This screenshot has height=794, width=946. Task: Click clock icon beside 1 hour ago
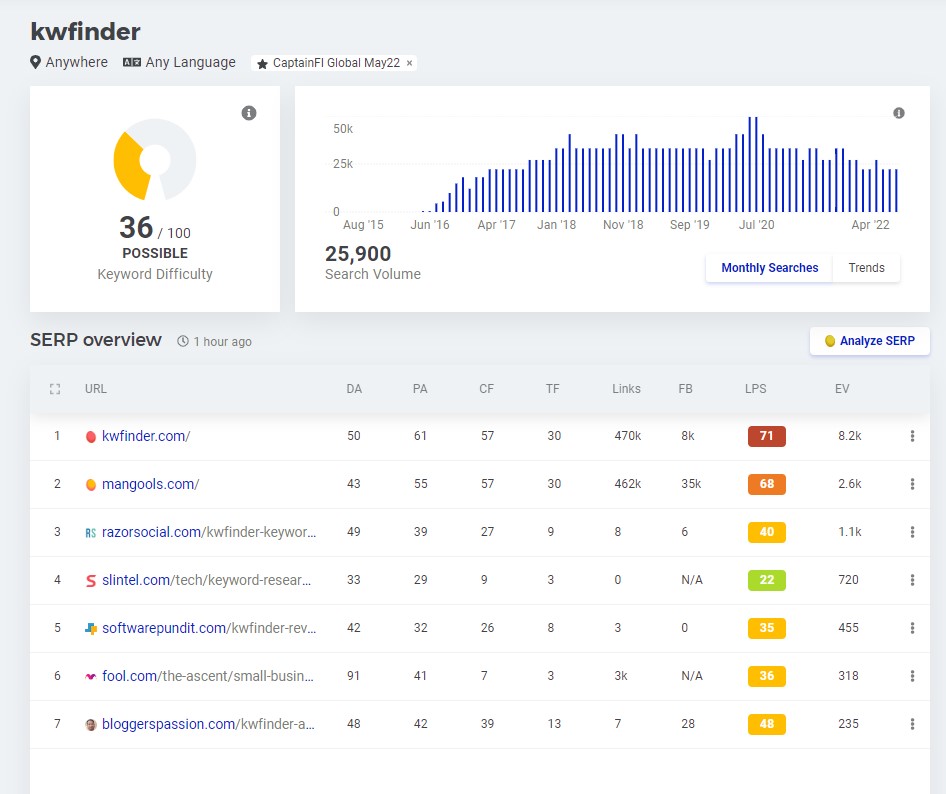tap(183, 341)
